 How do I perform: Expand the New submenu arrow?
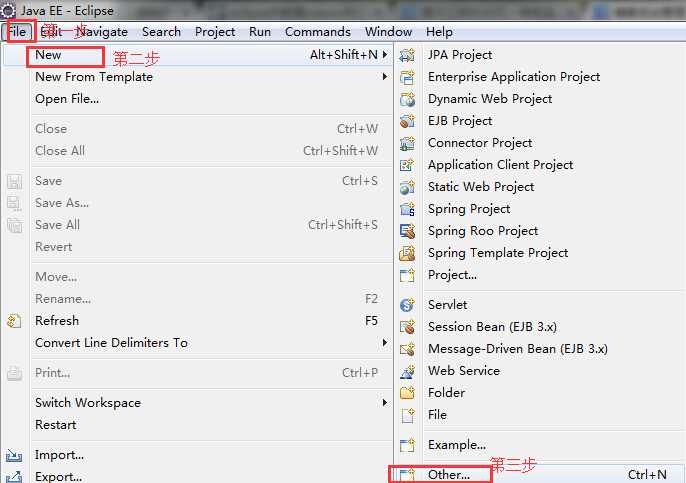385,55
